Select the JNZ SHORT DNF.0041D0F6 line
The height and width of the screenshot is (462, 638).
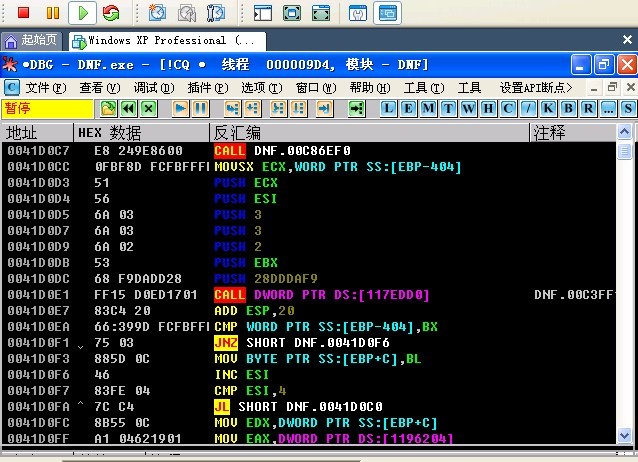coord(308,342)
